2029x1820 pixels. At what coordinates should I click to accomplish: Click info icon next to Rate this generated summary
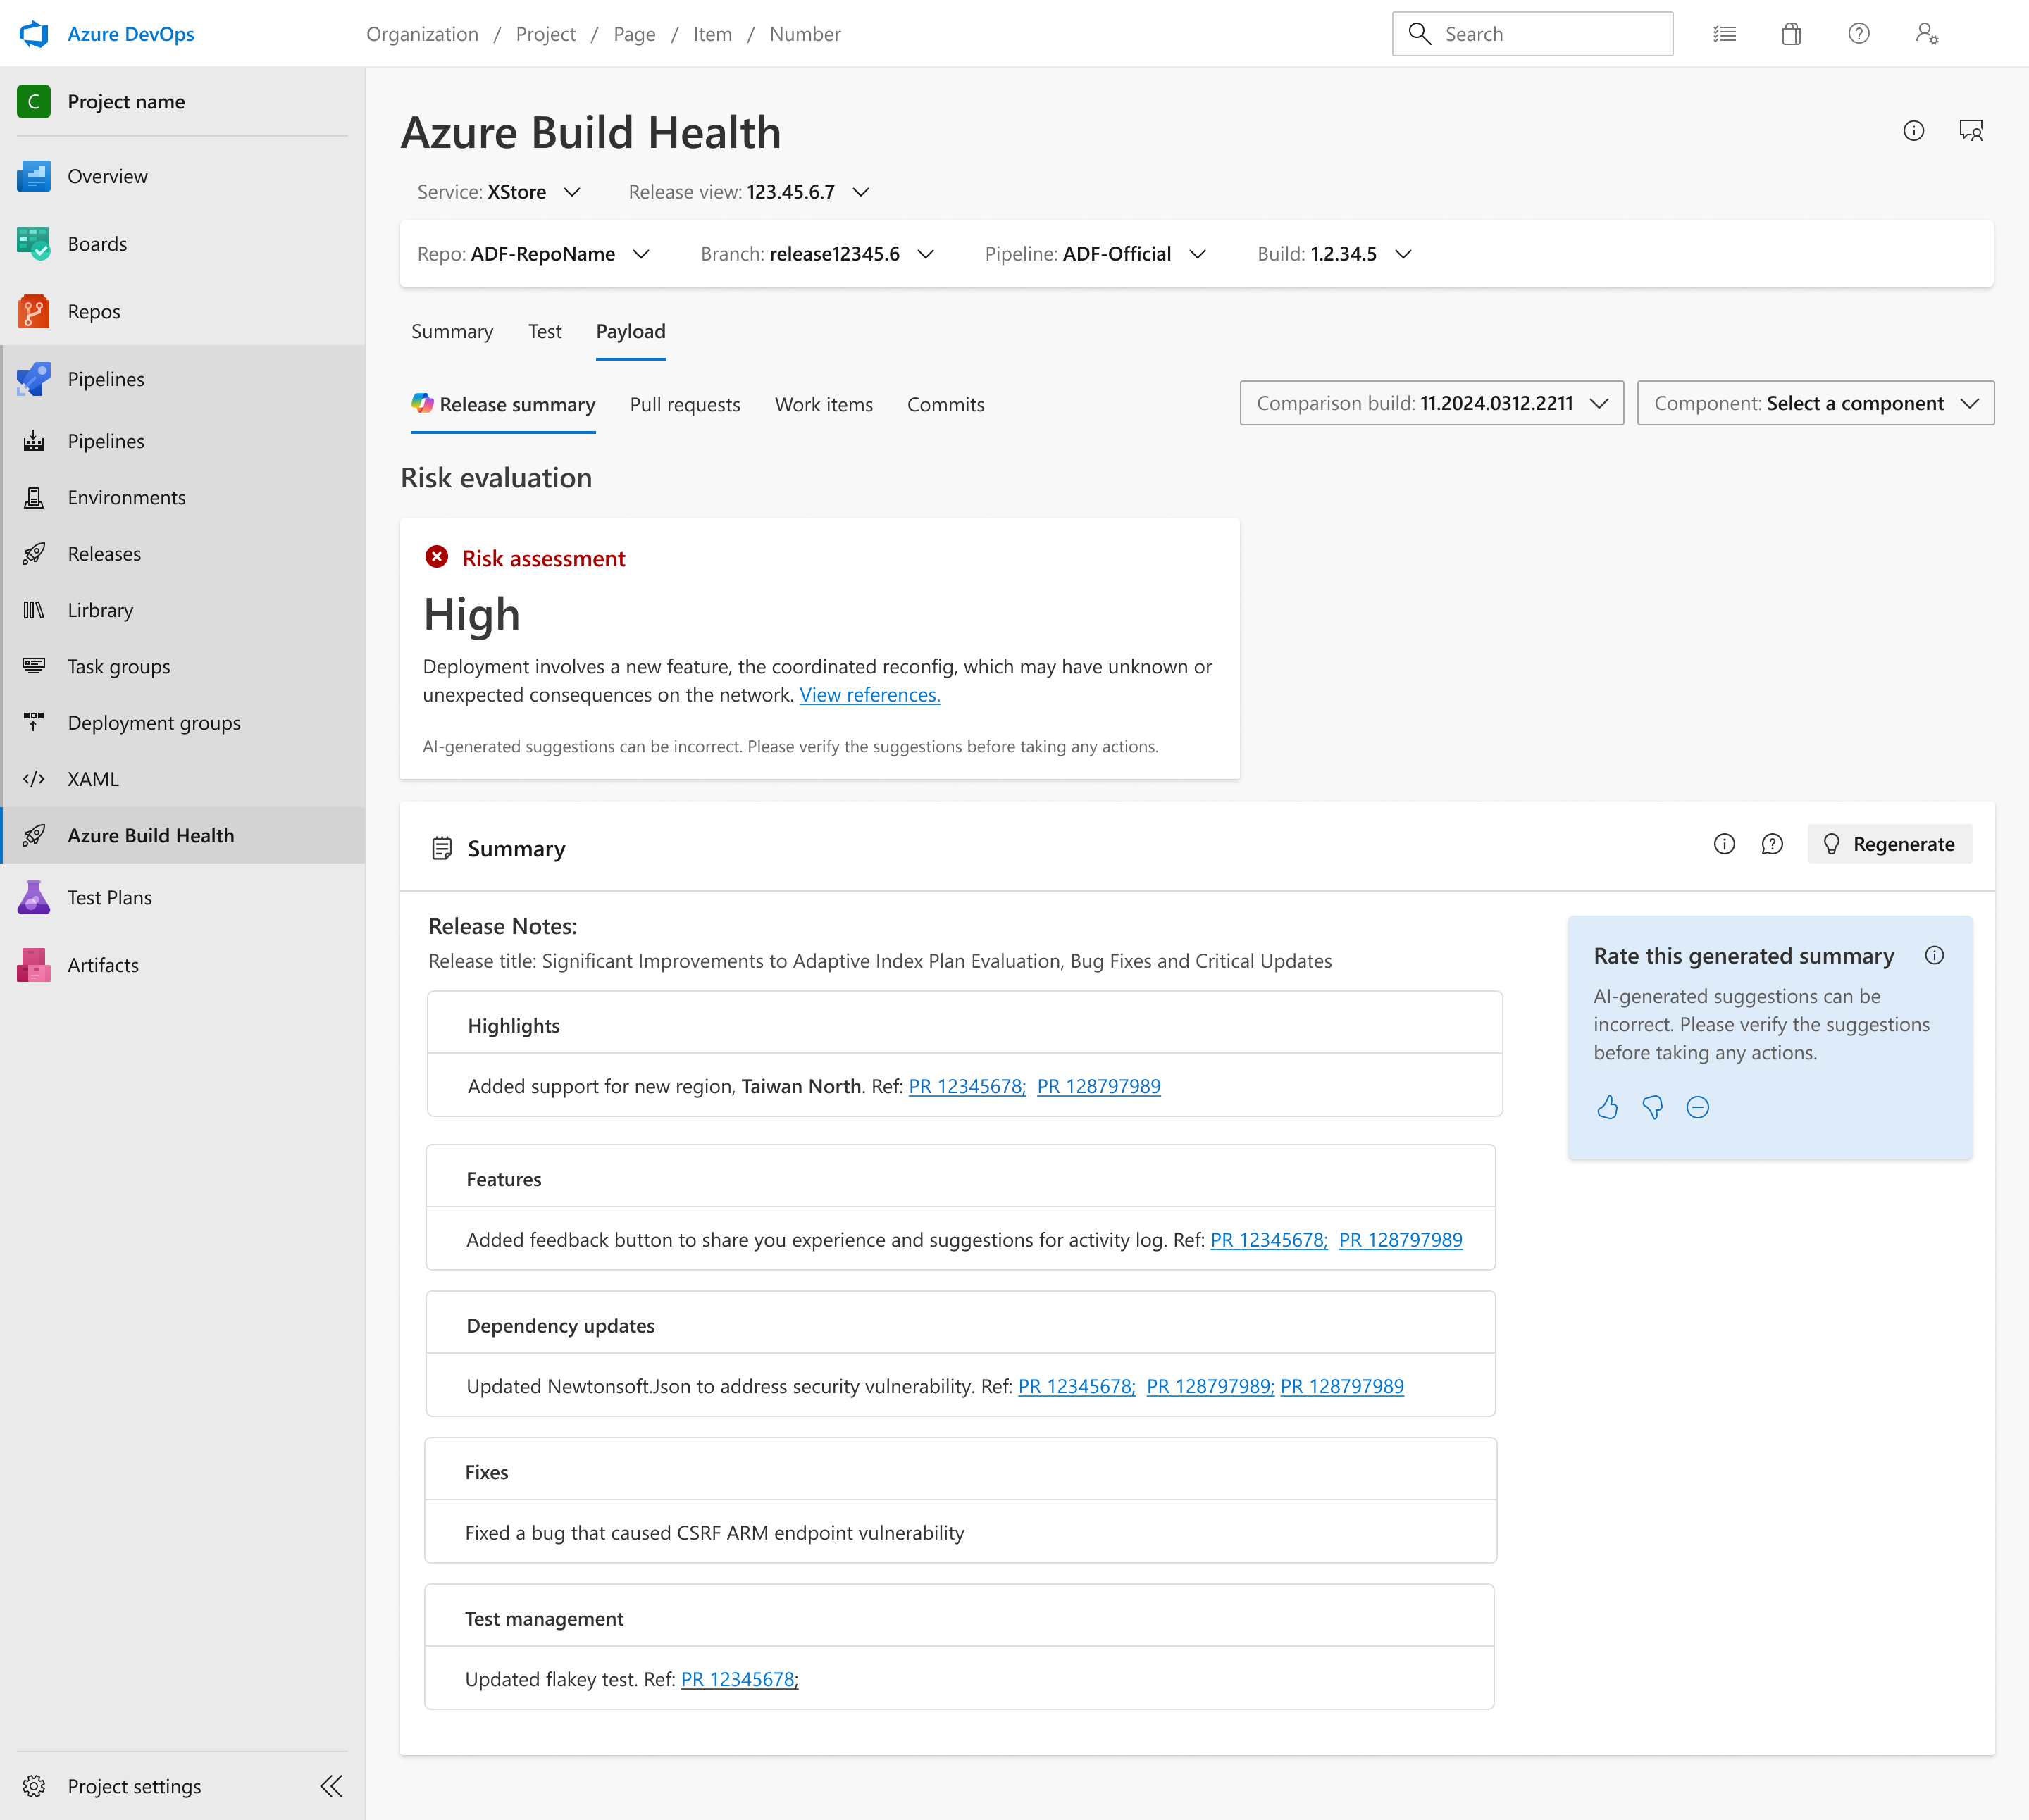pos(1934,955)
